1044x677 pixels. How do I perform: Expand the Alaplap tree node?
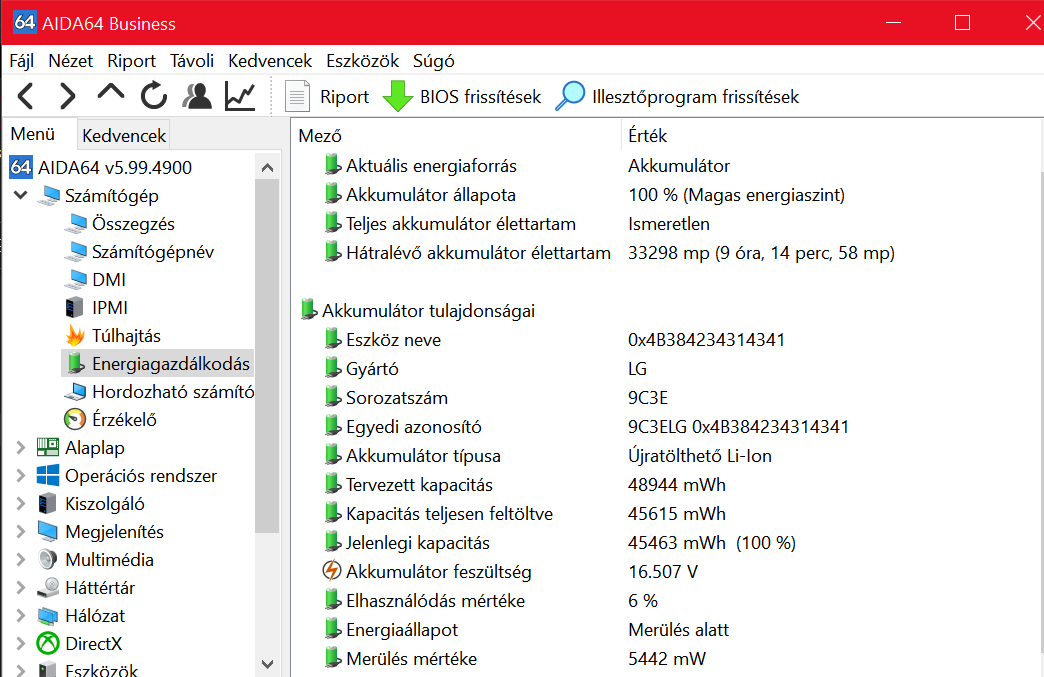point(21,447)
